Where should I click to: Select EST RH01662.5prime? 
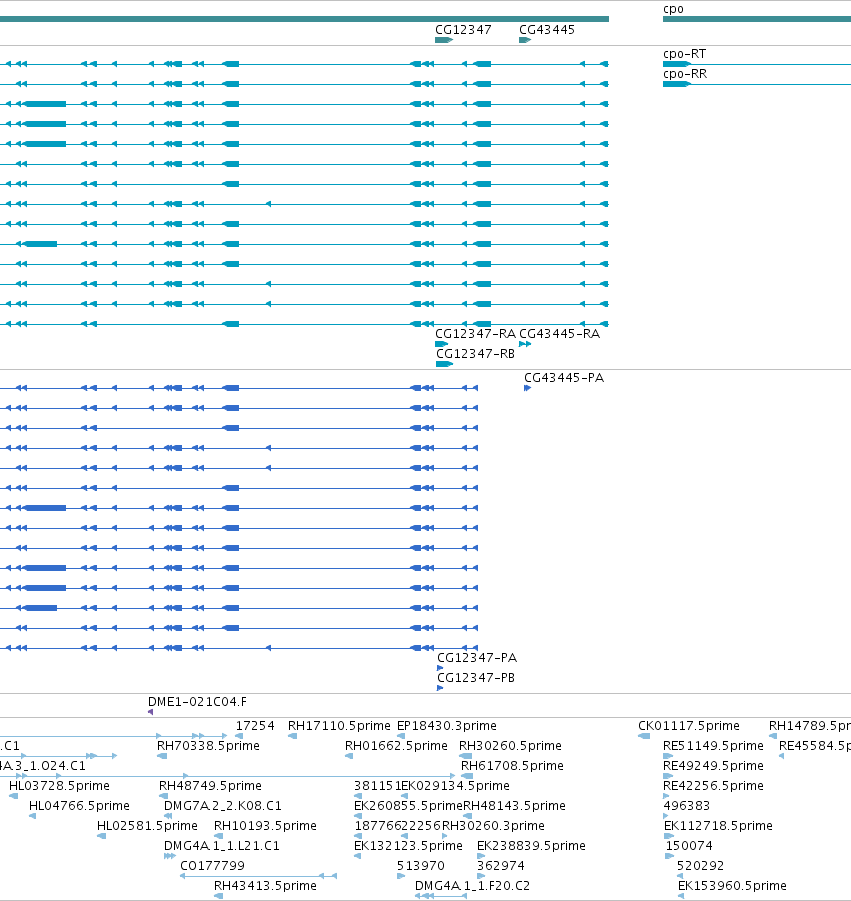(396, 746)
